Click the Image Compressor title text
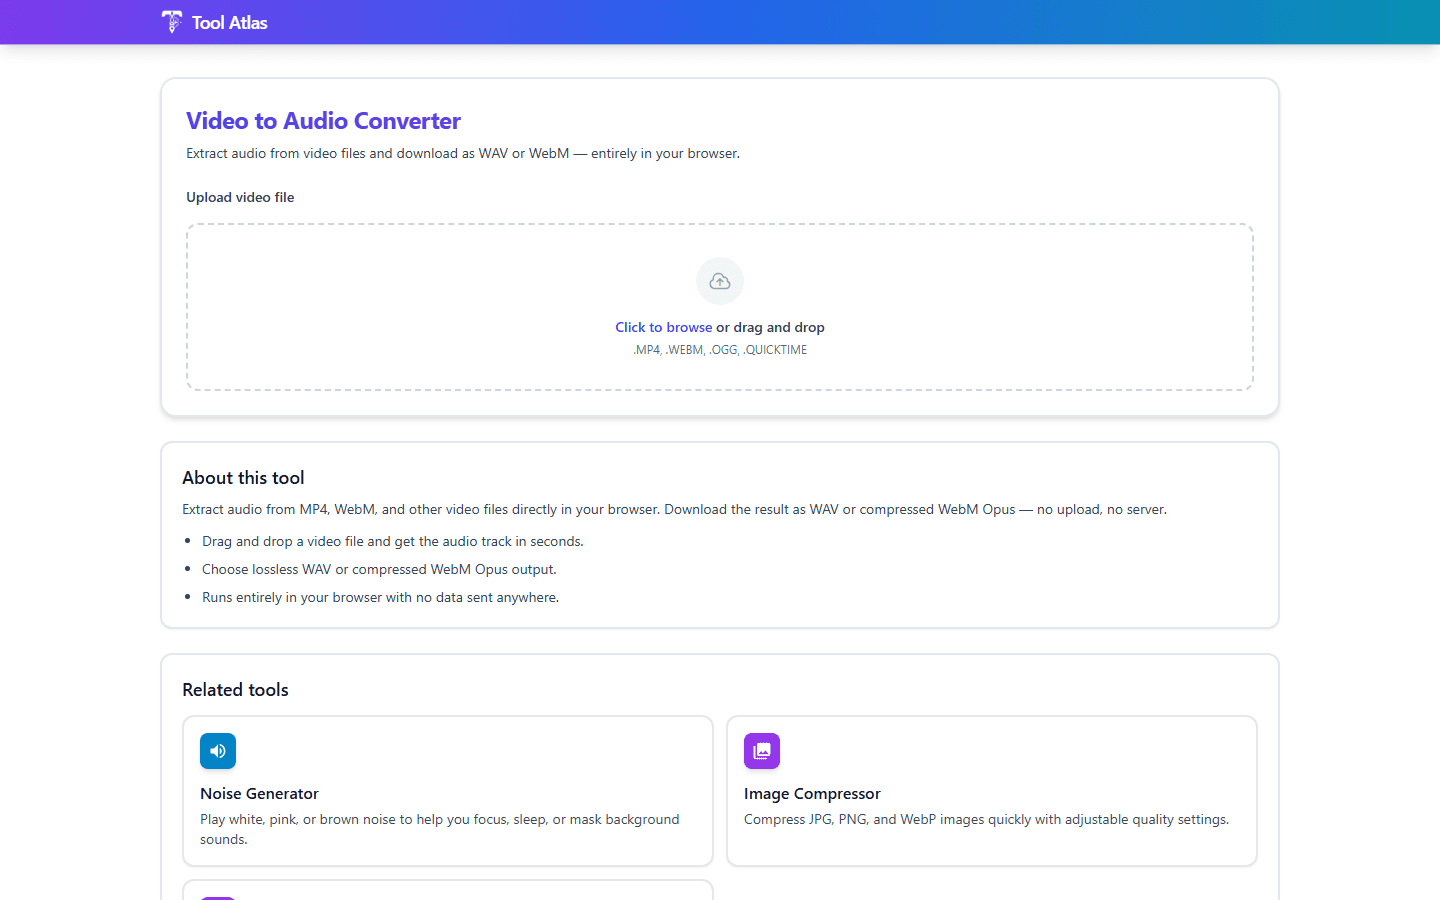1440x900 pixels. click(x=812, y=793)
